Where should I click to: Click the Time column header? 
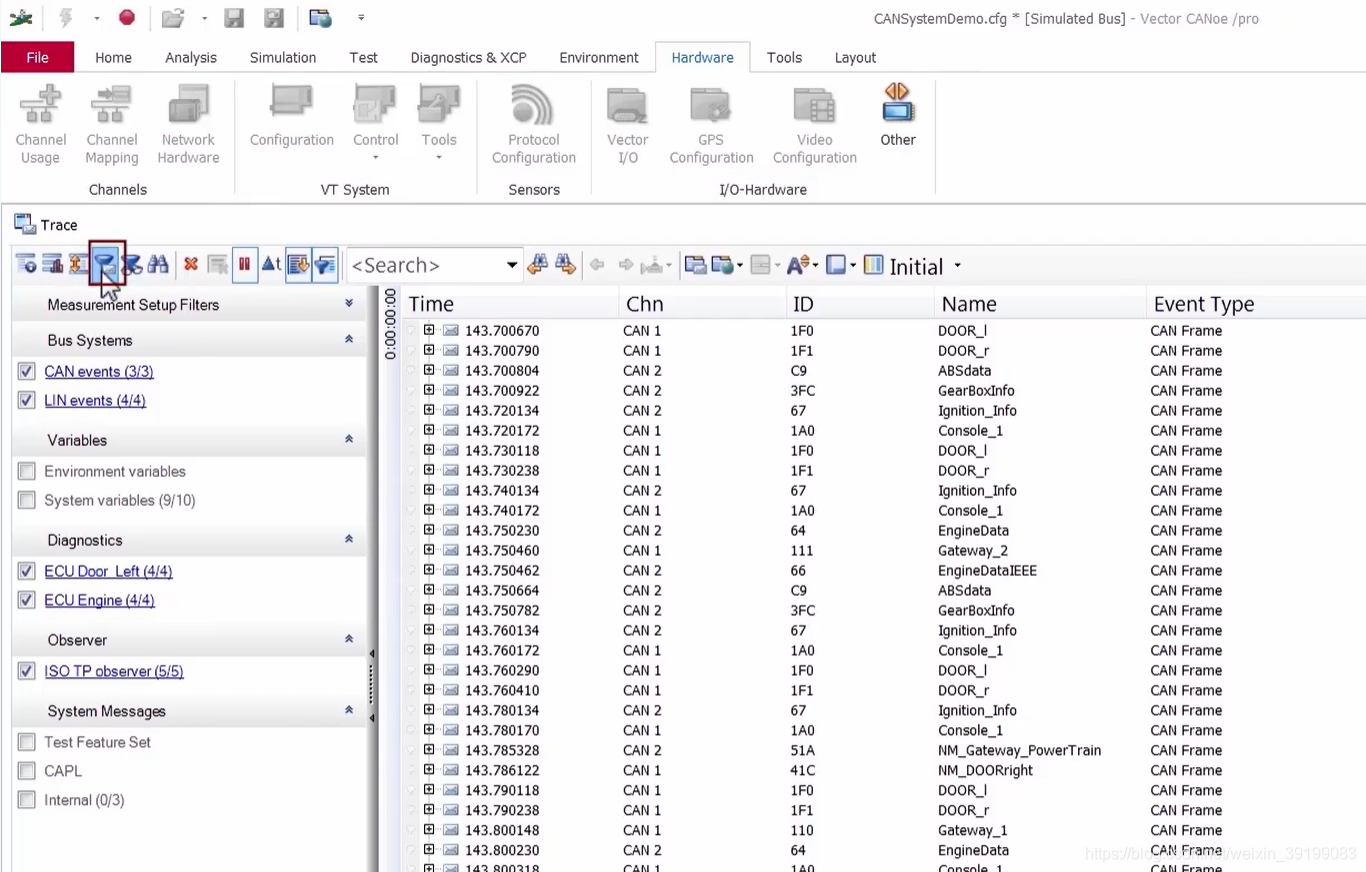tap(510, 304)
